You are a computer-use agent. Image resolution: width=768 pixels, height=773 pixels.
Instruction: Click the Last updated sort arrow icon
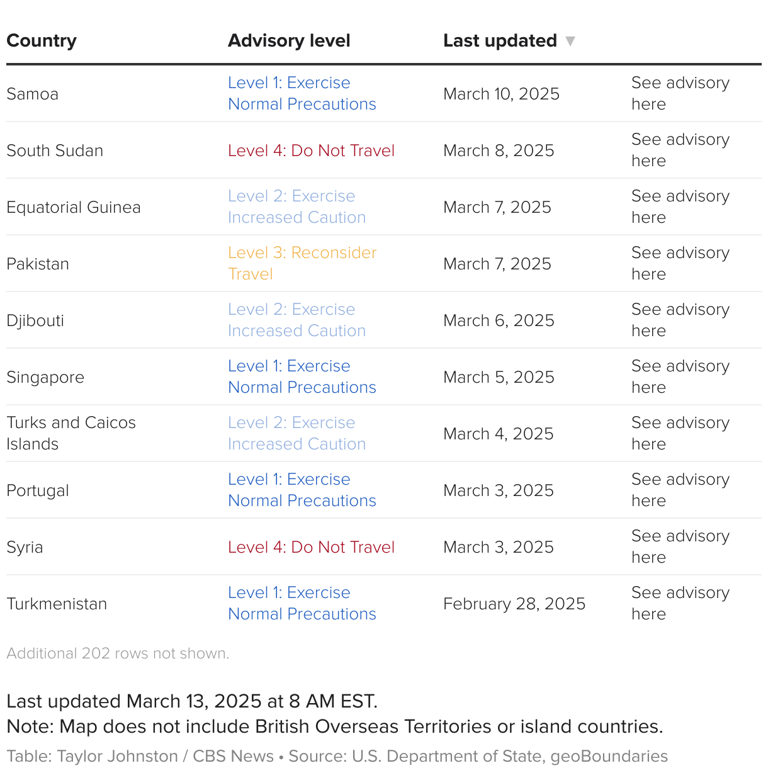coord(570,41)
